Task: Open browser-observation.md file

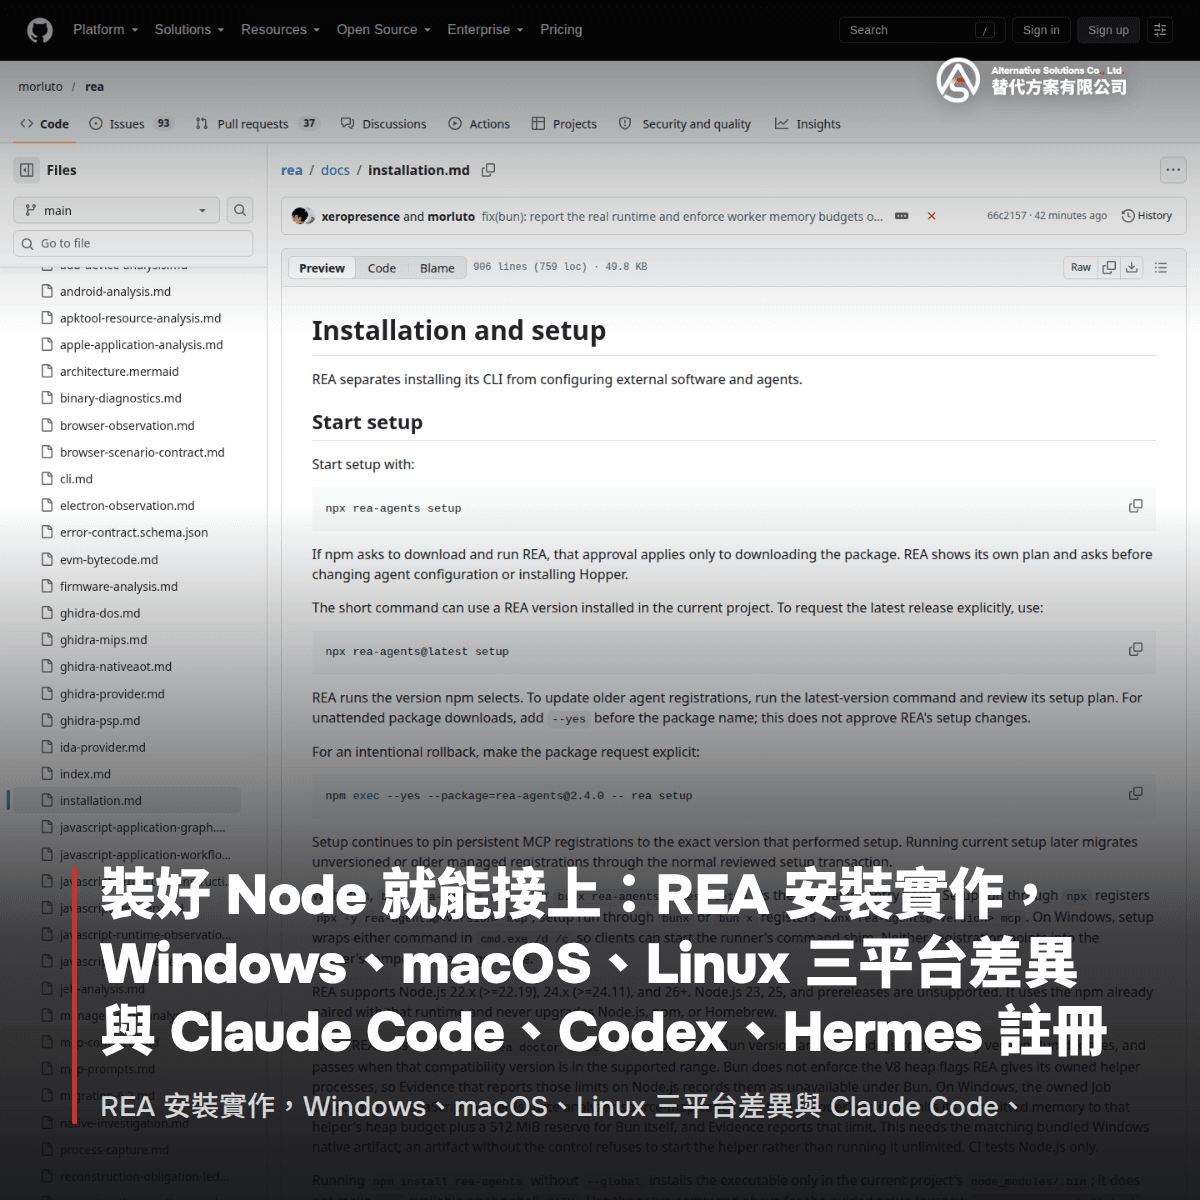Action: 127,425
